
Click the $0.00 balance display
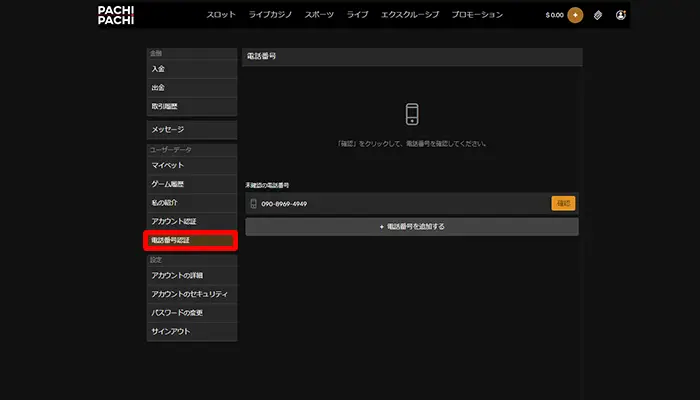(x=553, y=15)
